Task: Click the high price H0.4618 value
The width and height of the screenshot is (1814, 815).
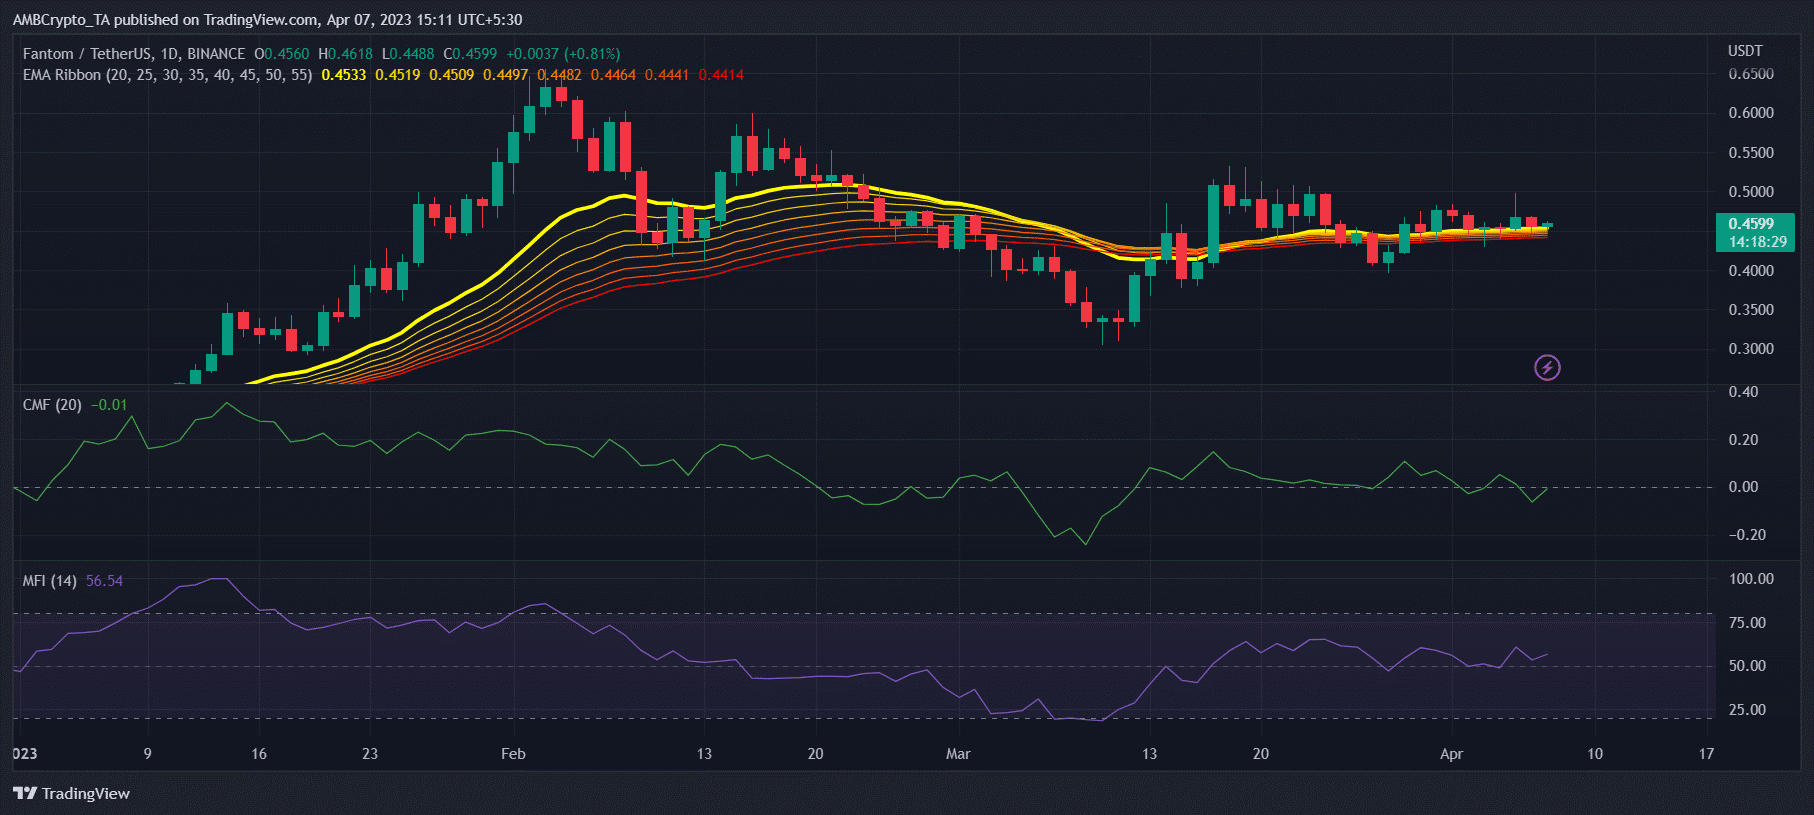Action: [x=345, y=54]
